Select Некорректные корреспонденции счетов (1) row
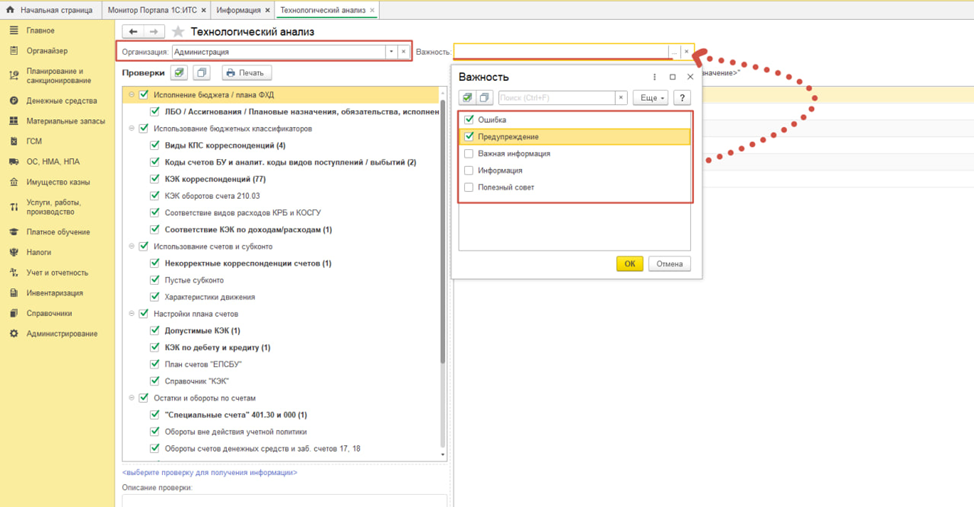 click(248, 263)
